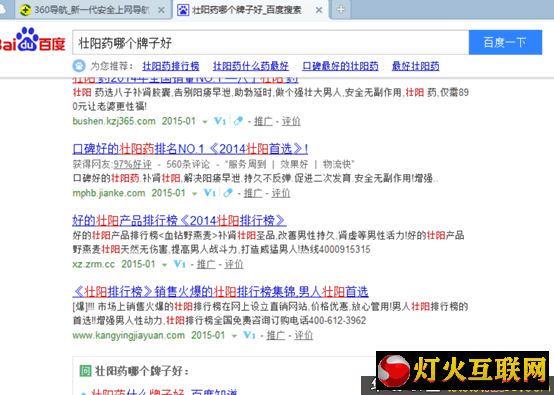Expand the dropdown arrow after mphb.jianke.com 2015-01
Image resolution: width=554 pixels, height=395 pixels.
point(194,194)
